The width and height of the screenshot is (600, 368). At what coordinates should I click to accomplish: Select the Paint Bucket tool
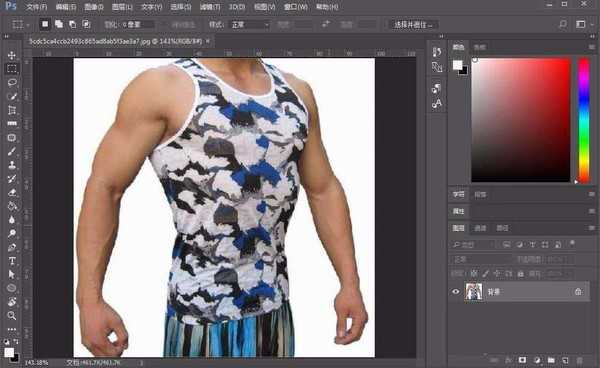click(12, 206)
